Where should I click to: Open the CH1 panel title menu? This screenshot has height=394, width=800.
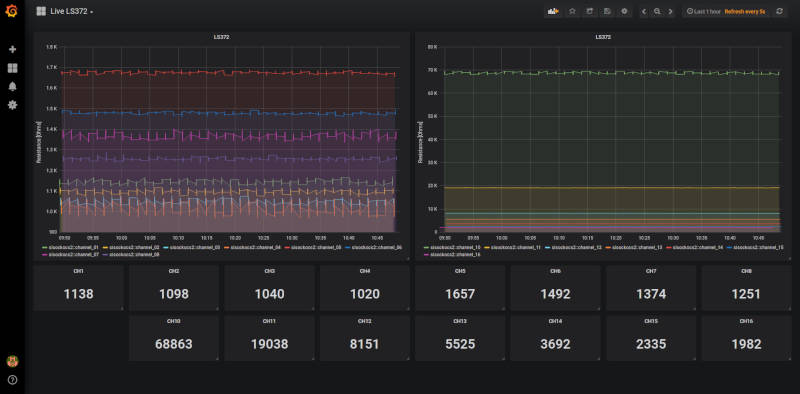[x=78, y=271]
